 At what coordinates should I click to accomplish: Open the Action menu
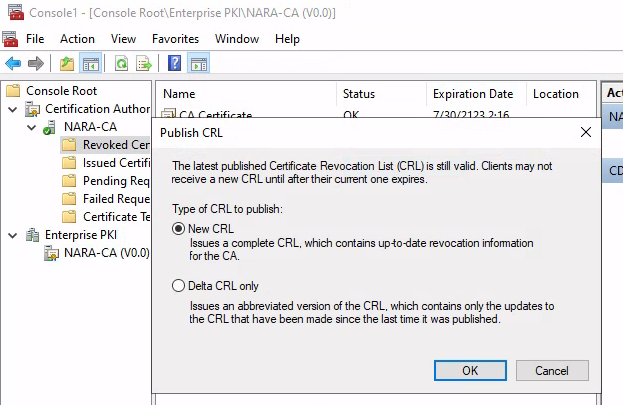point(77,39)
